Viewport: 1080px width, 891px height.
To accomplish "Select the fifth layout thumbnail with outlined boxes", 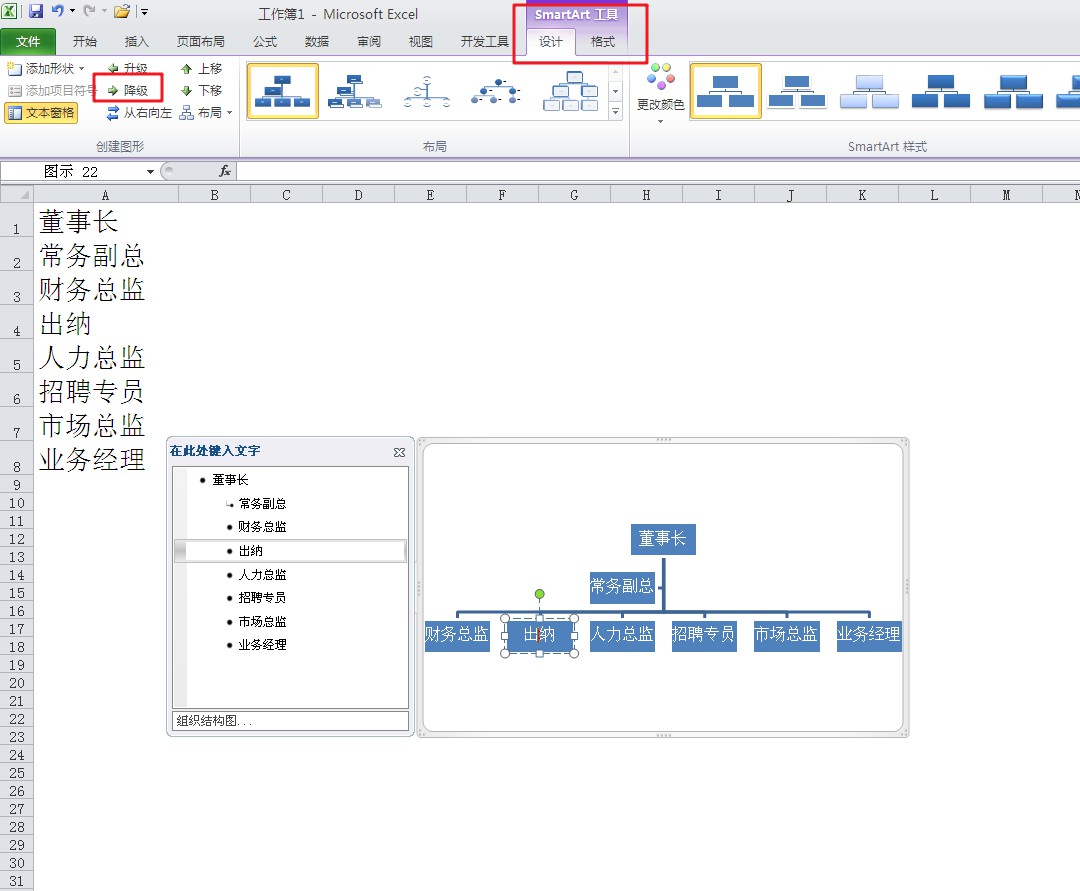I will (570, 91).
